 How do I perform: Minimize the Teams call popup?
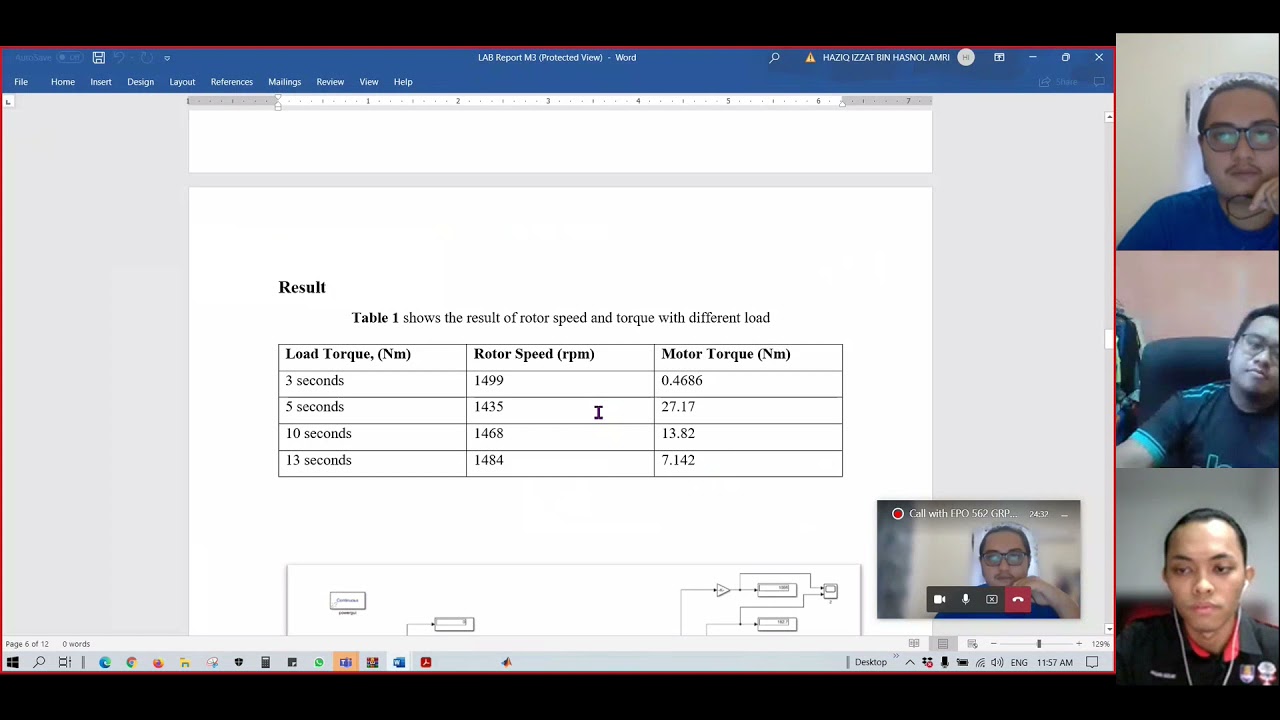[x=1064, y=514]
